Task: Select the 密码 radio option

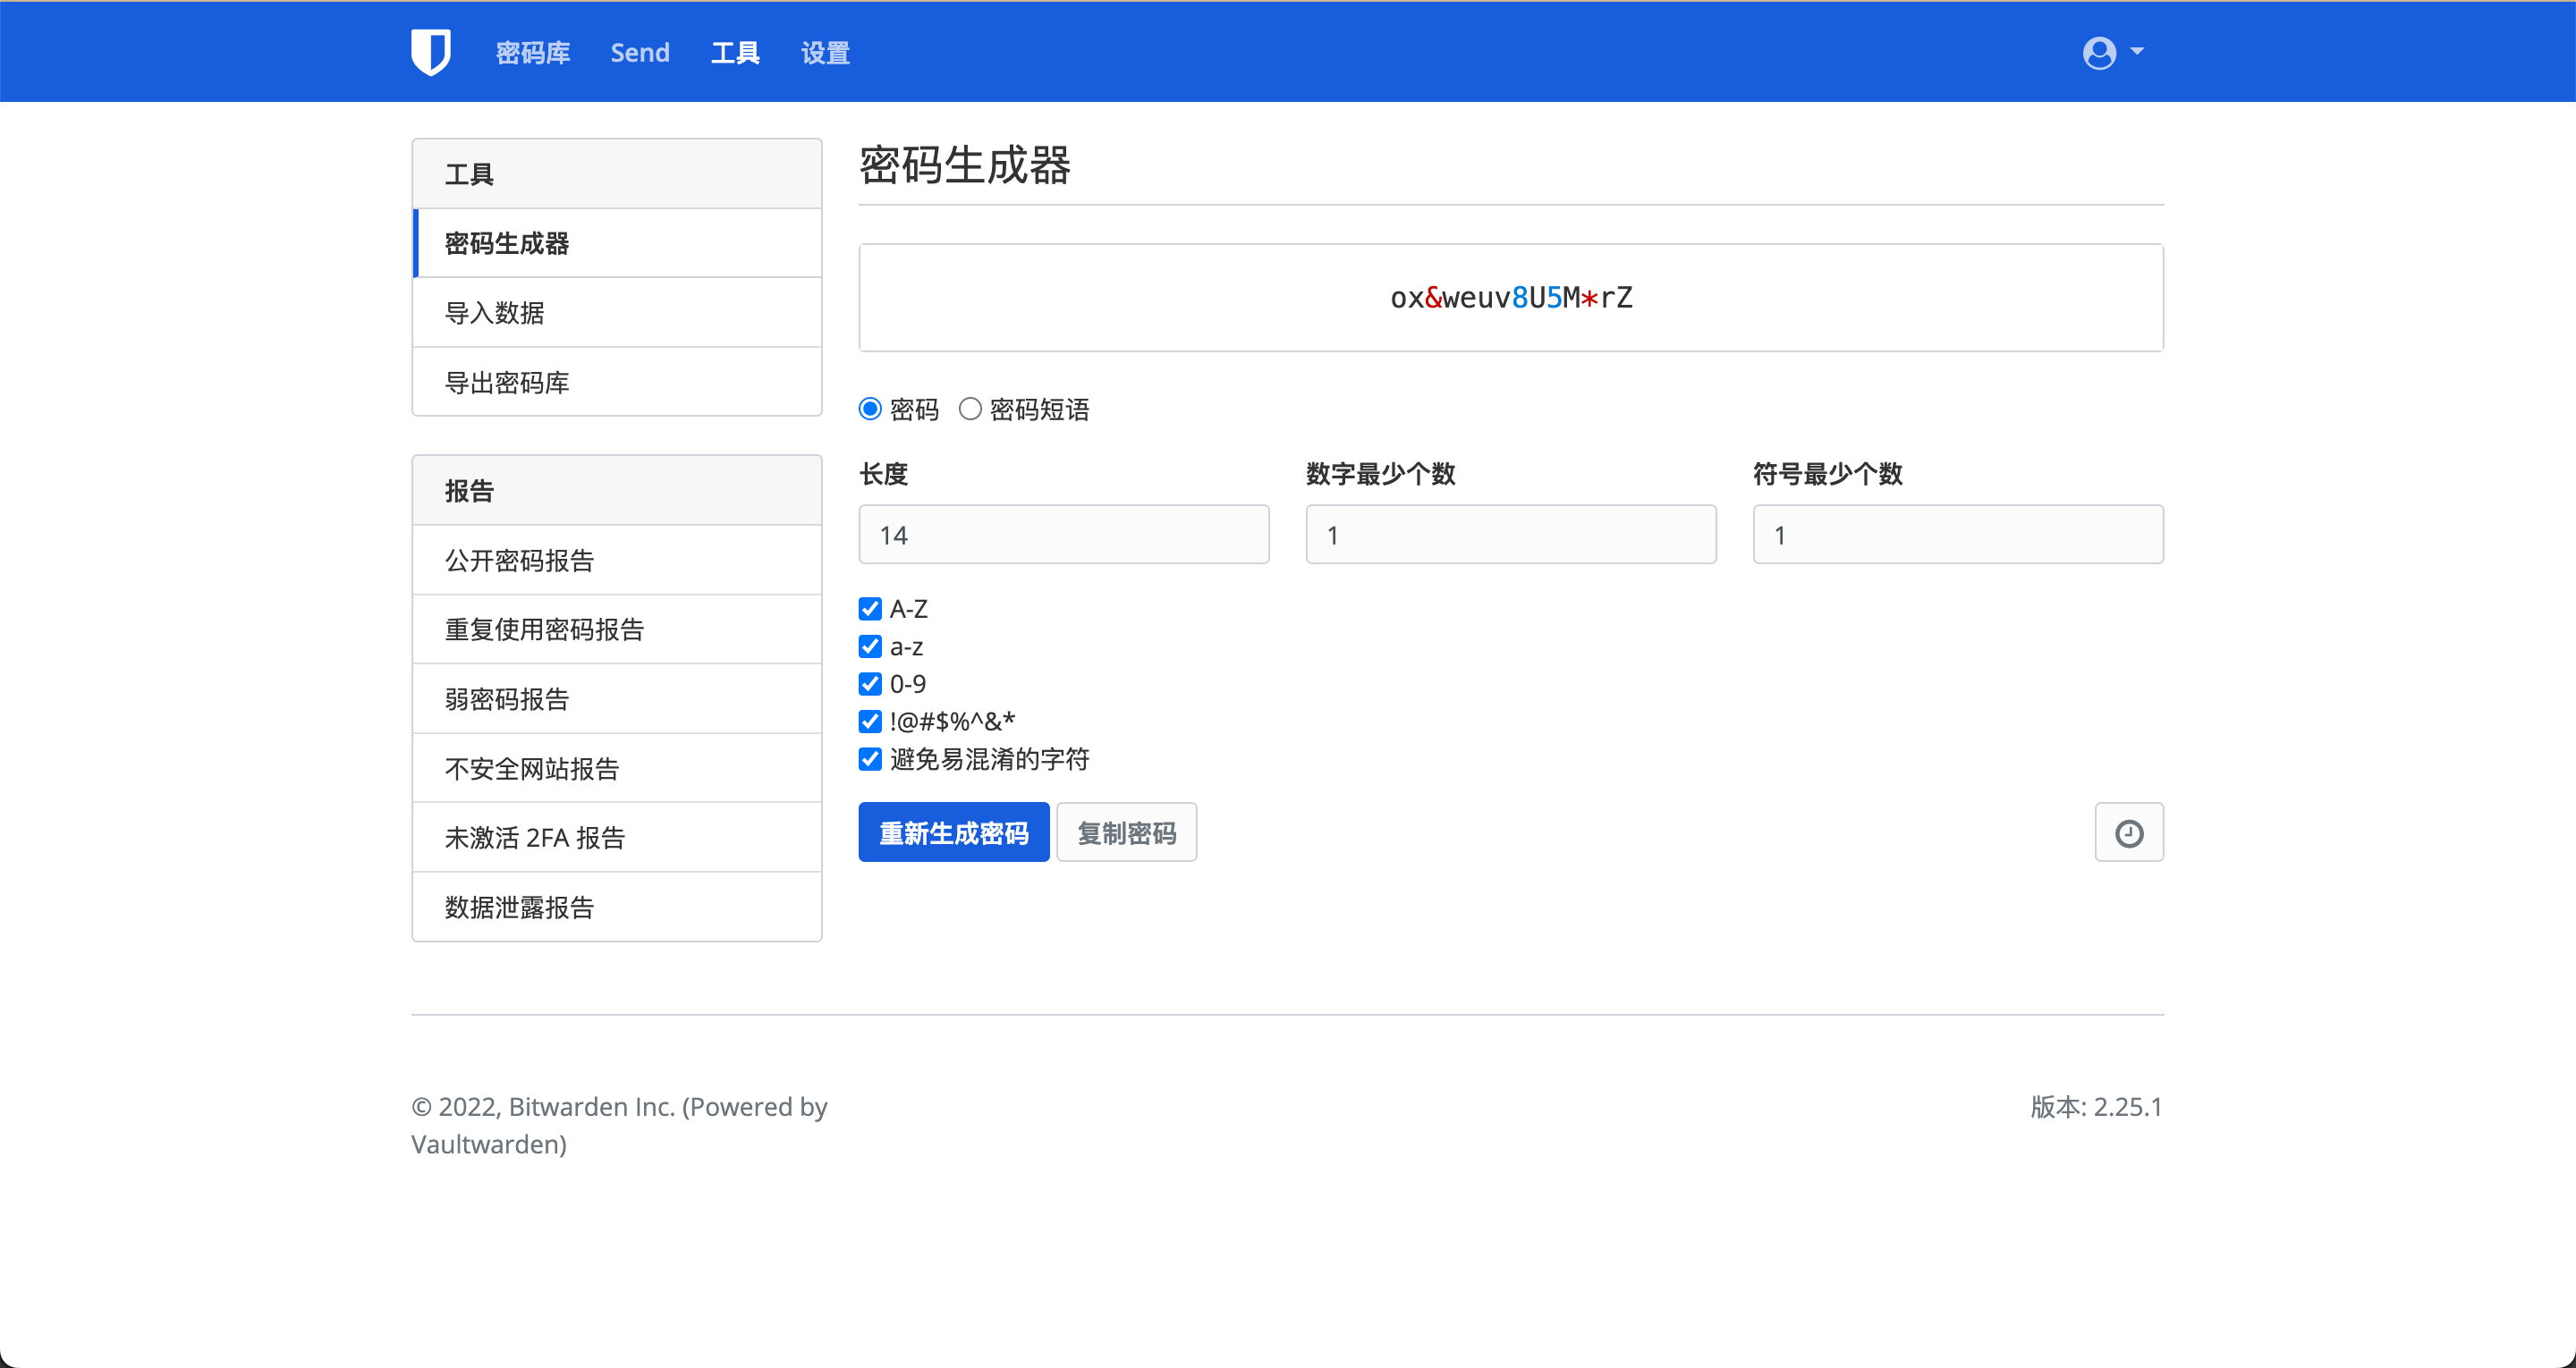Action: point(870,409)
